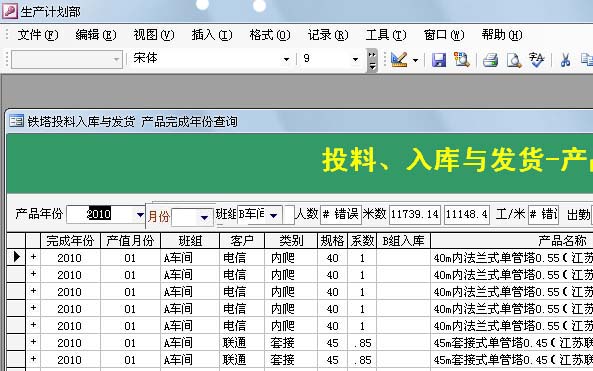Click the 客户 column header
The image size is (593, 371).
[242, 241]
